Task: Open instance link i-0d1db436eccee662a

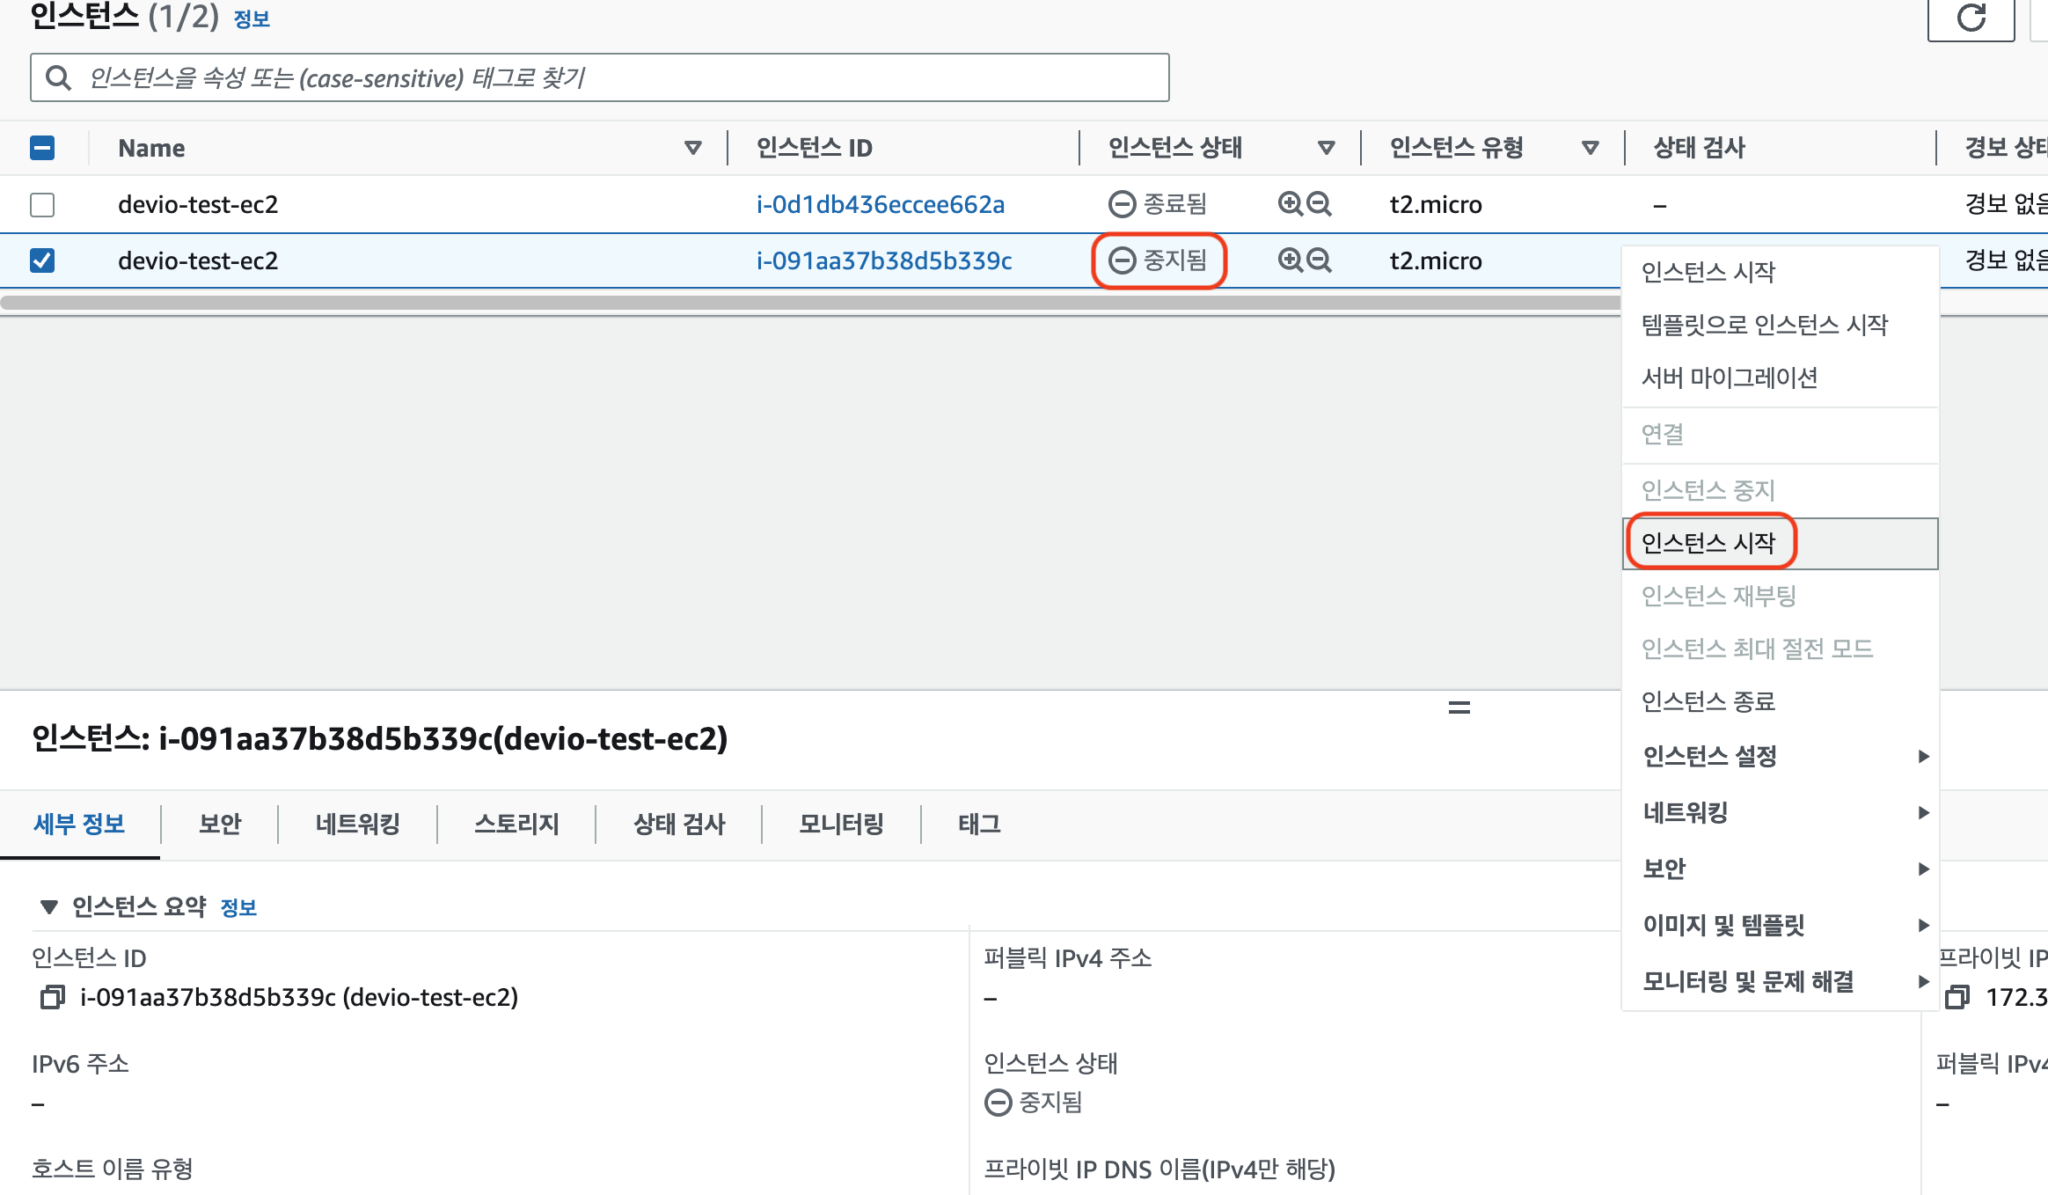Action: 880,204
